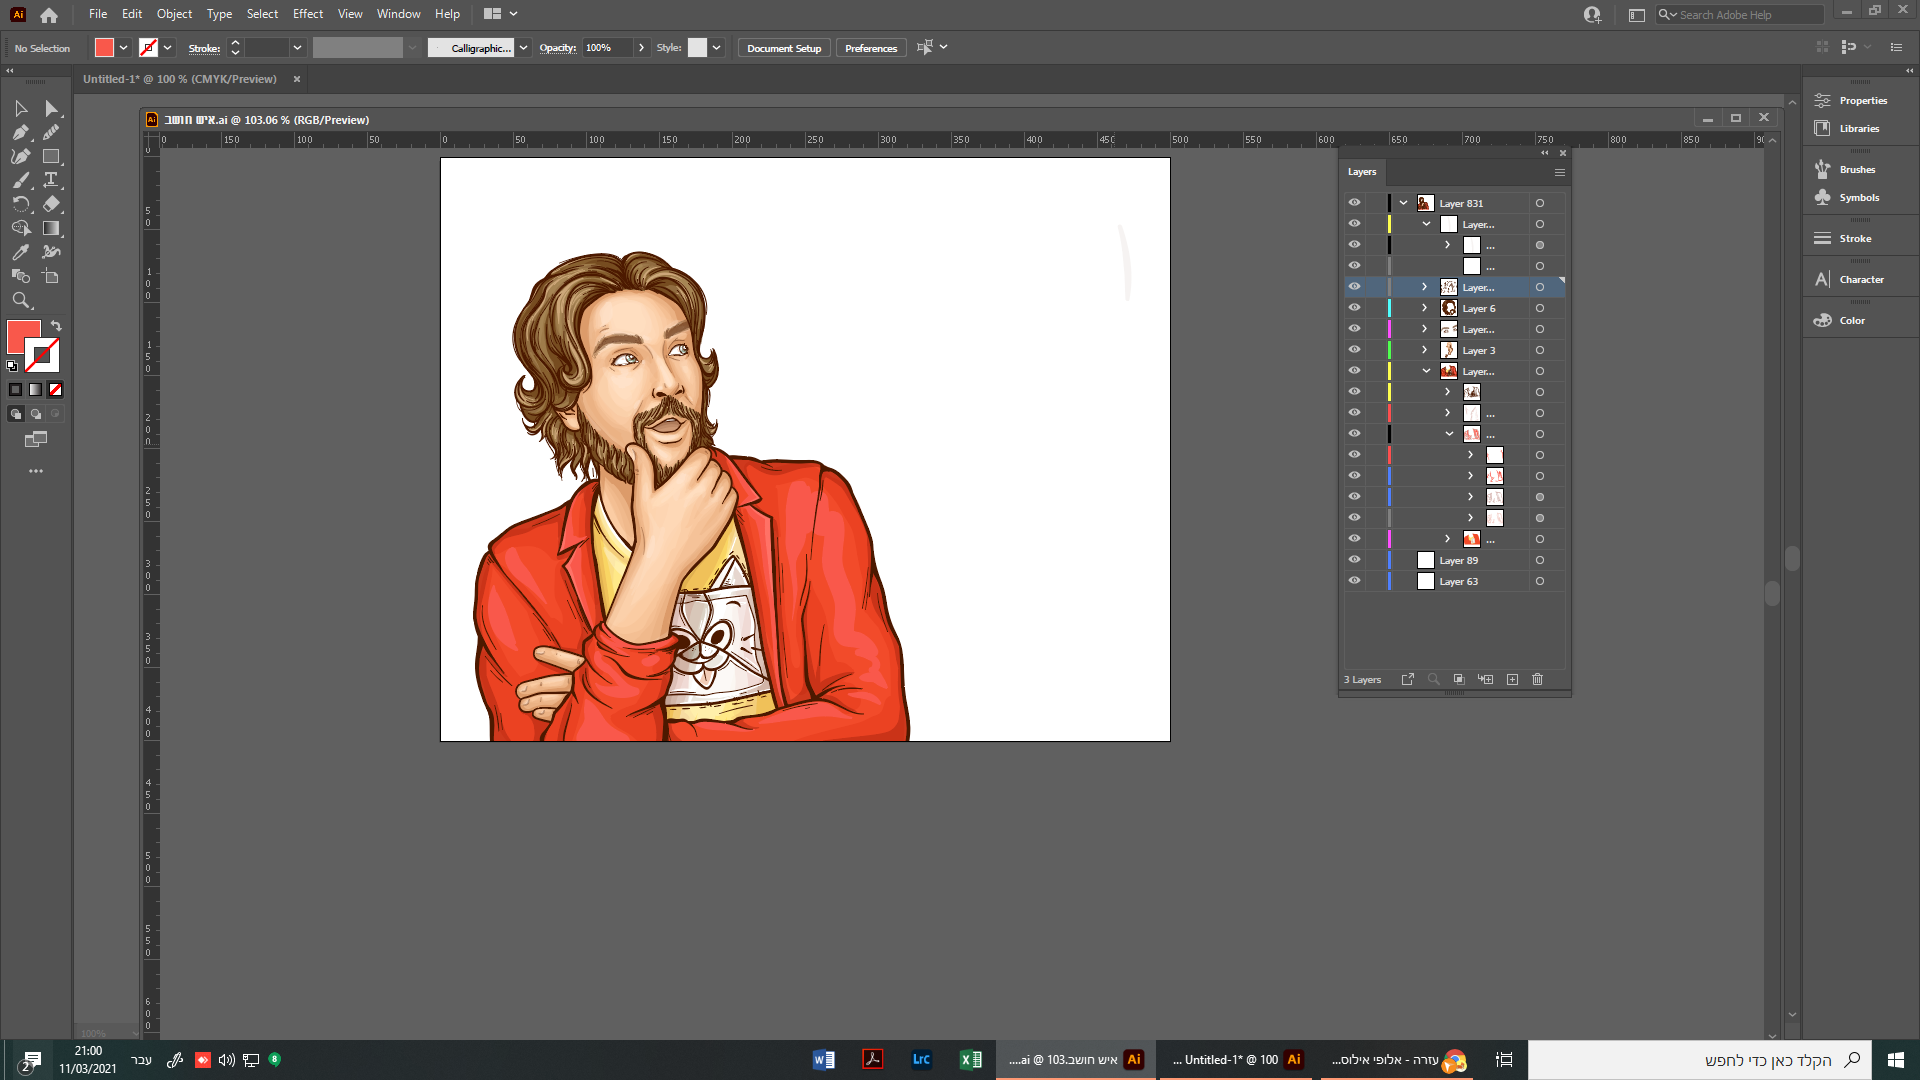Switch to Untitled-1 document tab

pyautogui.click(x=180, y=79)
